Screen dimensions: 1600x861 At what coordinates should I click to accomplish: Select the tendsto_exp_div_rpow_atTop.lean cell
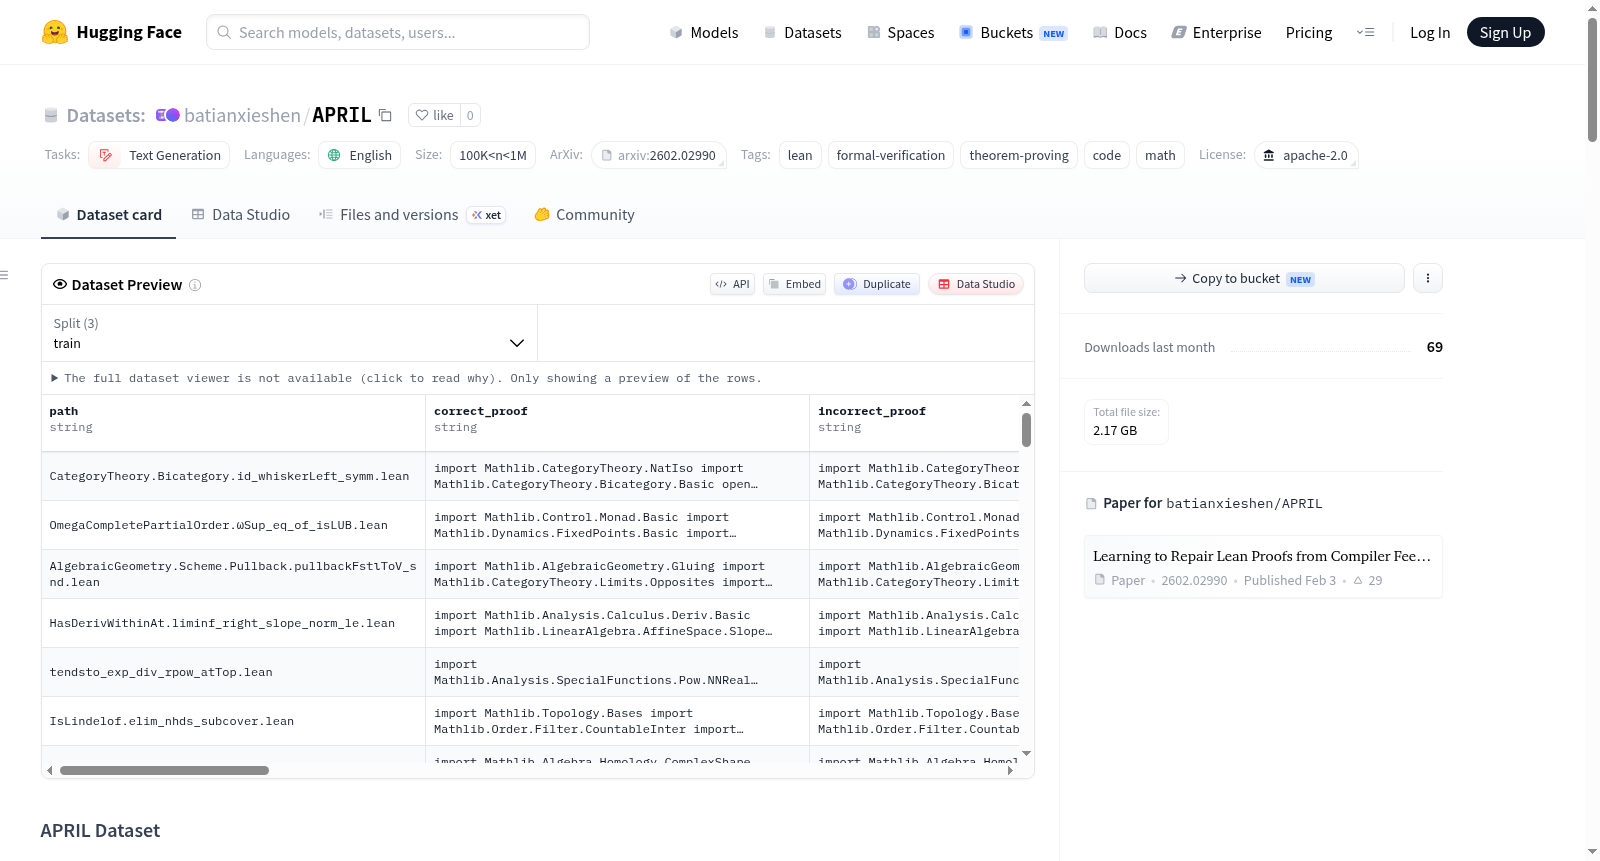coord(233,672)
